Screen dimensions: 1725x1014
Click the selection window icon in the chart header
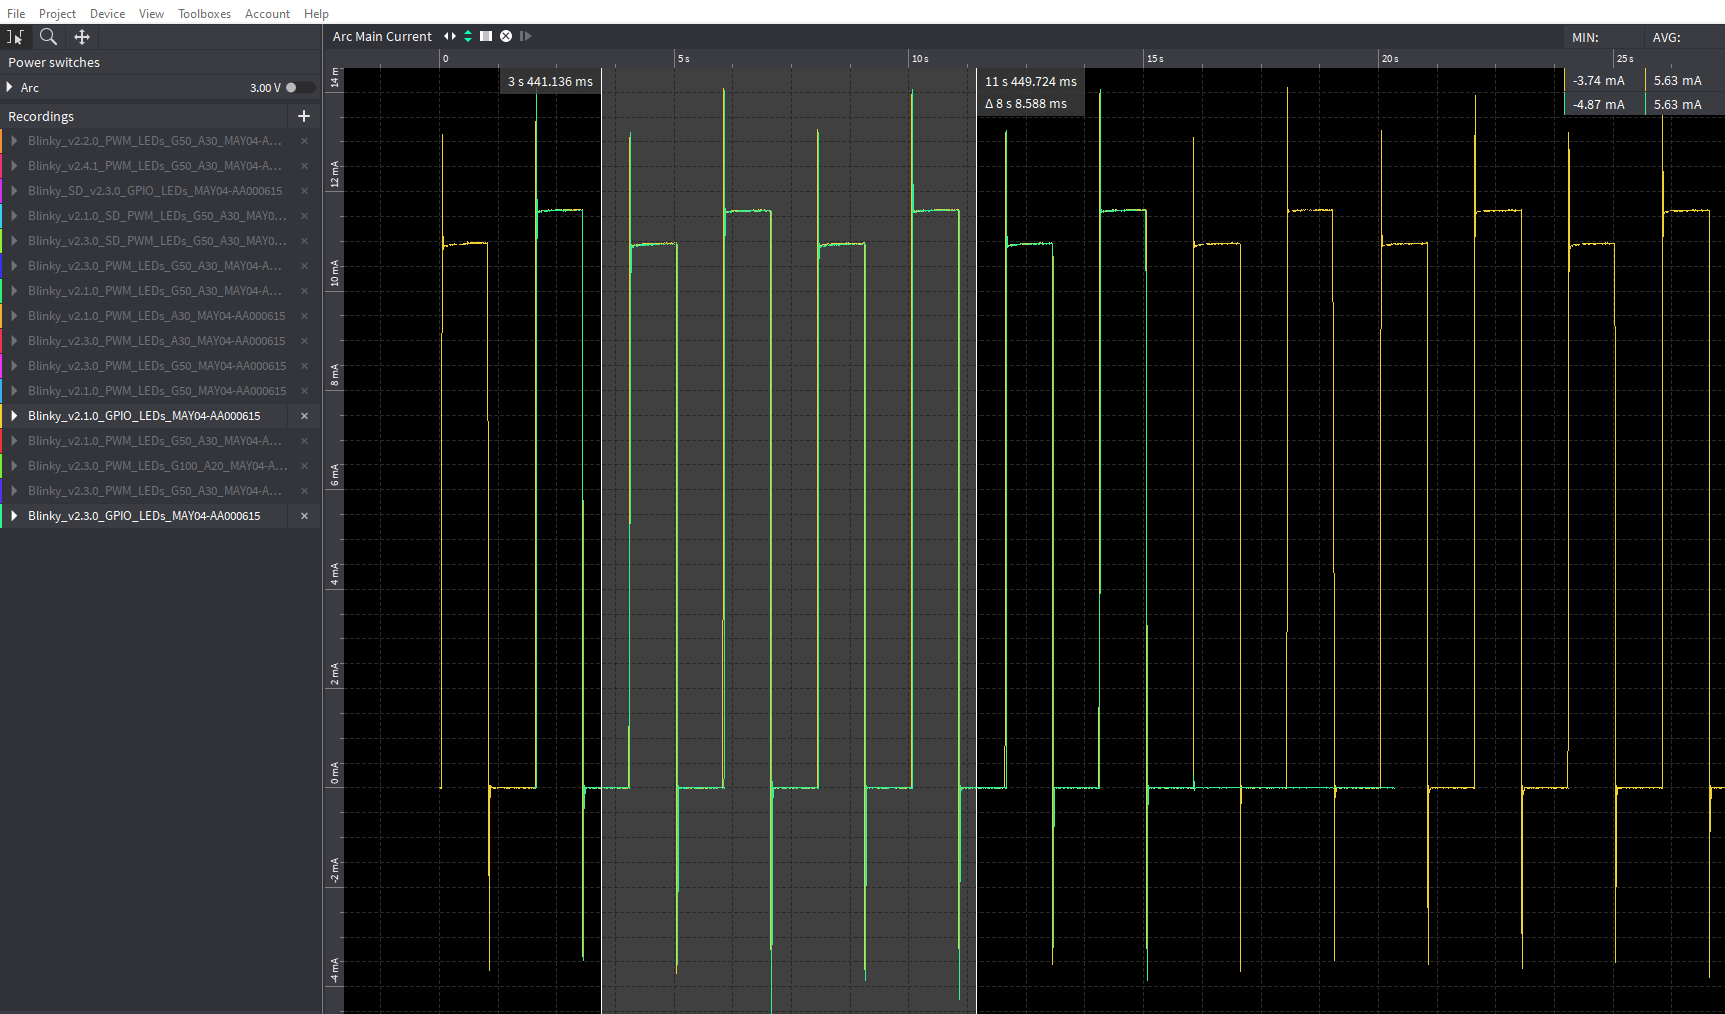tap(485, 36)
